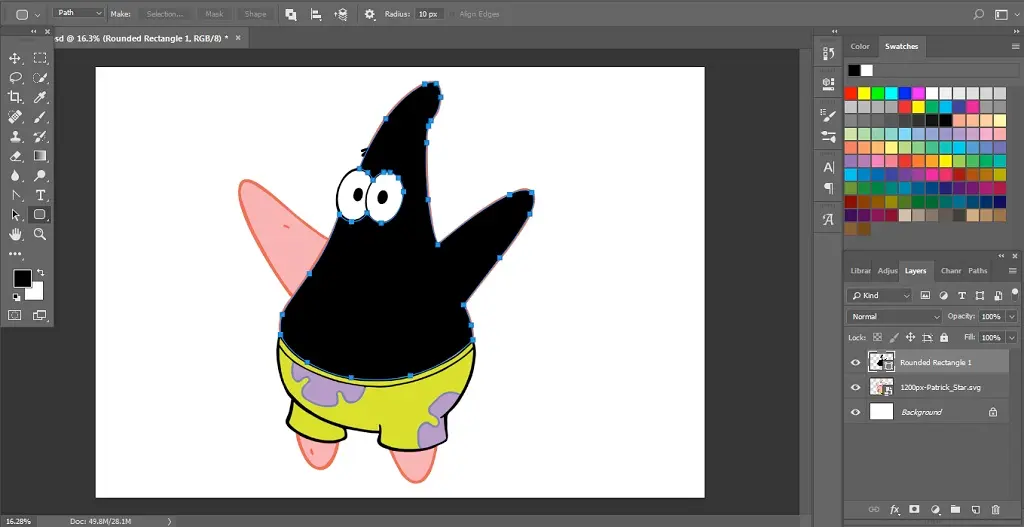
Task: Open the path alignment options
Action: 316,14
